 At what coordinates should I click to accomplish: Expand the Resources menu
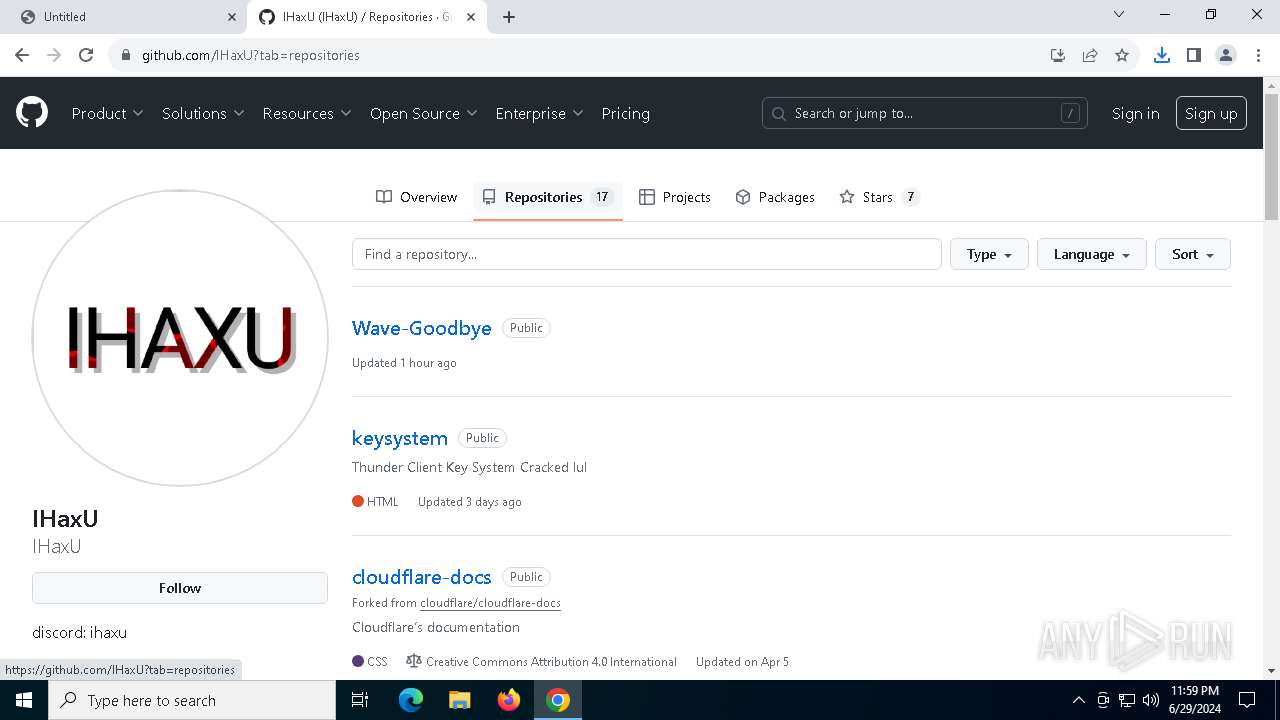point(307,113)
